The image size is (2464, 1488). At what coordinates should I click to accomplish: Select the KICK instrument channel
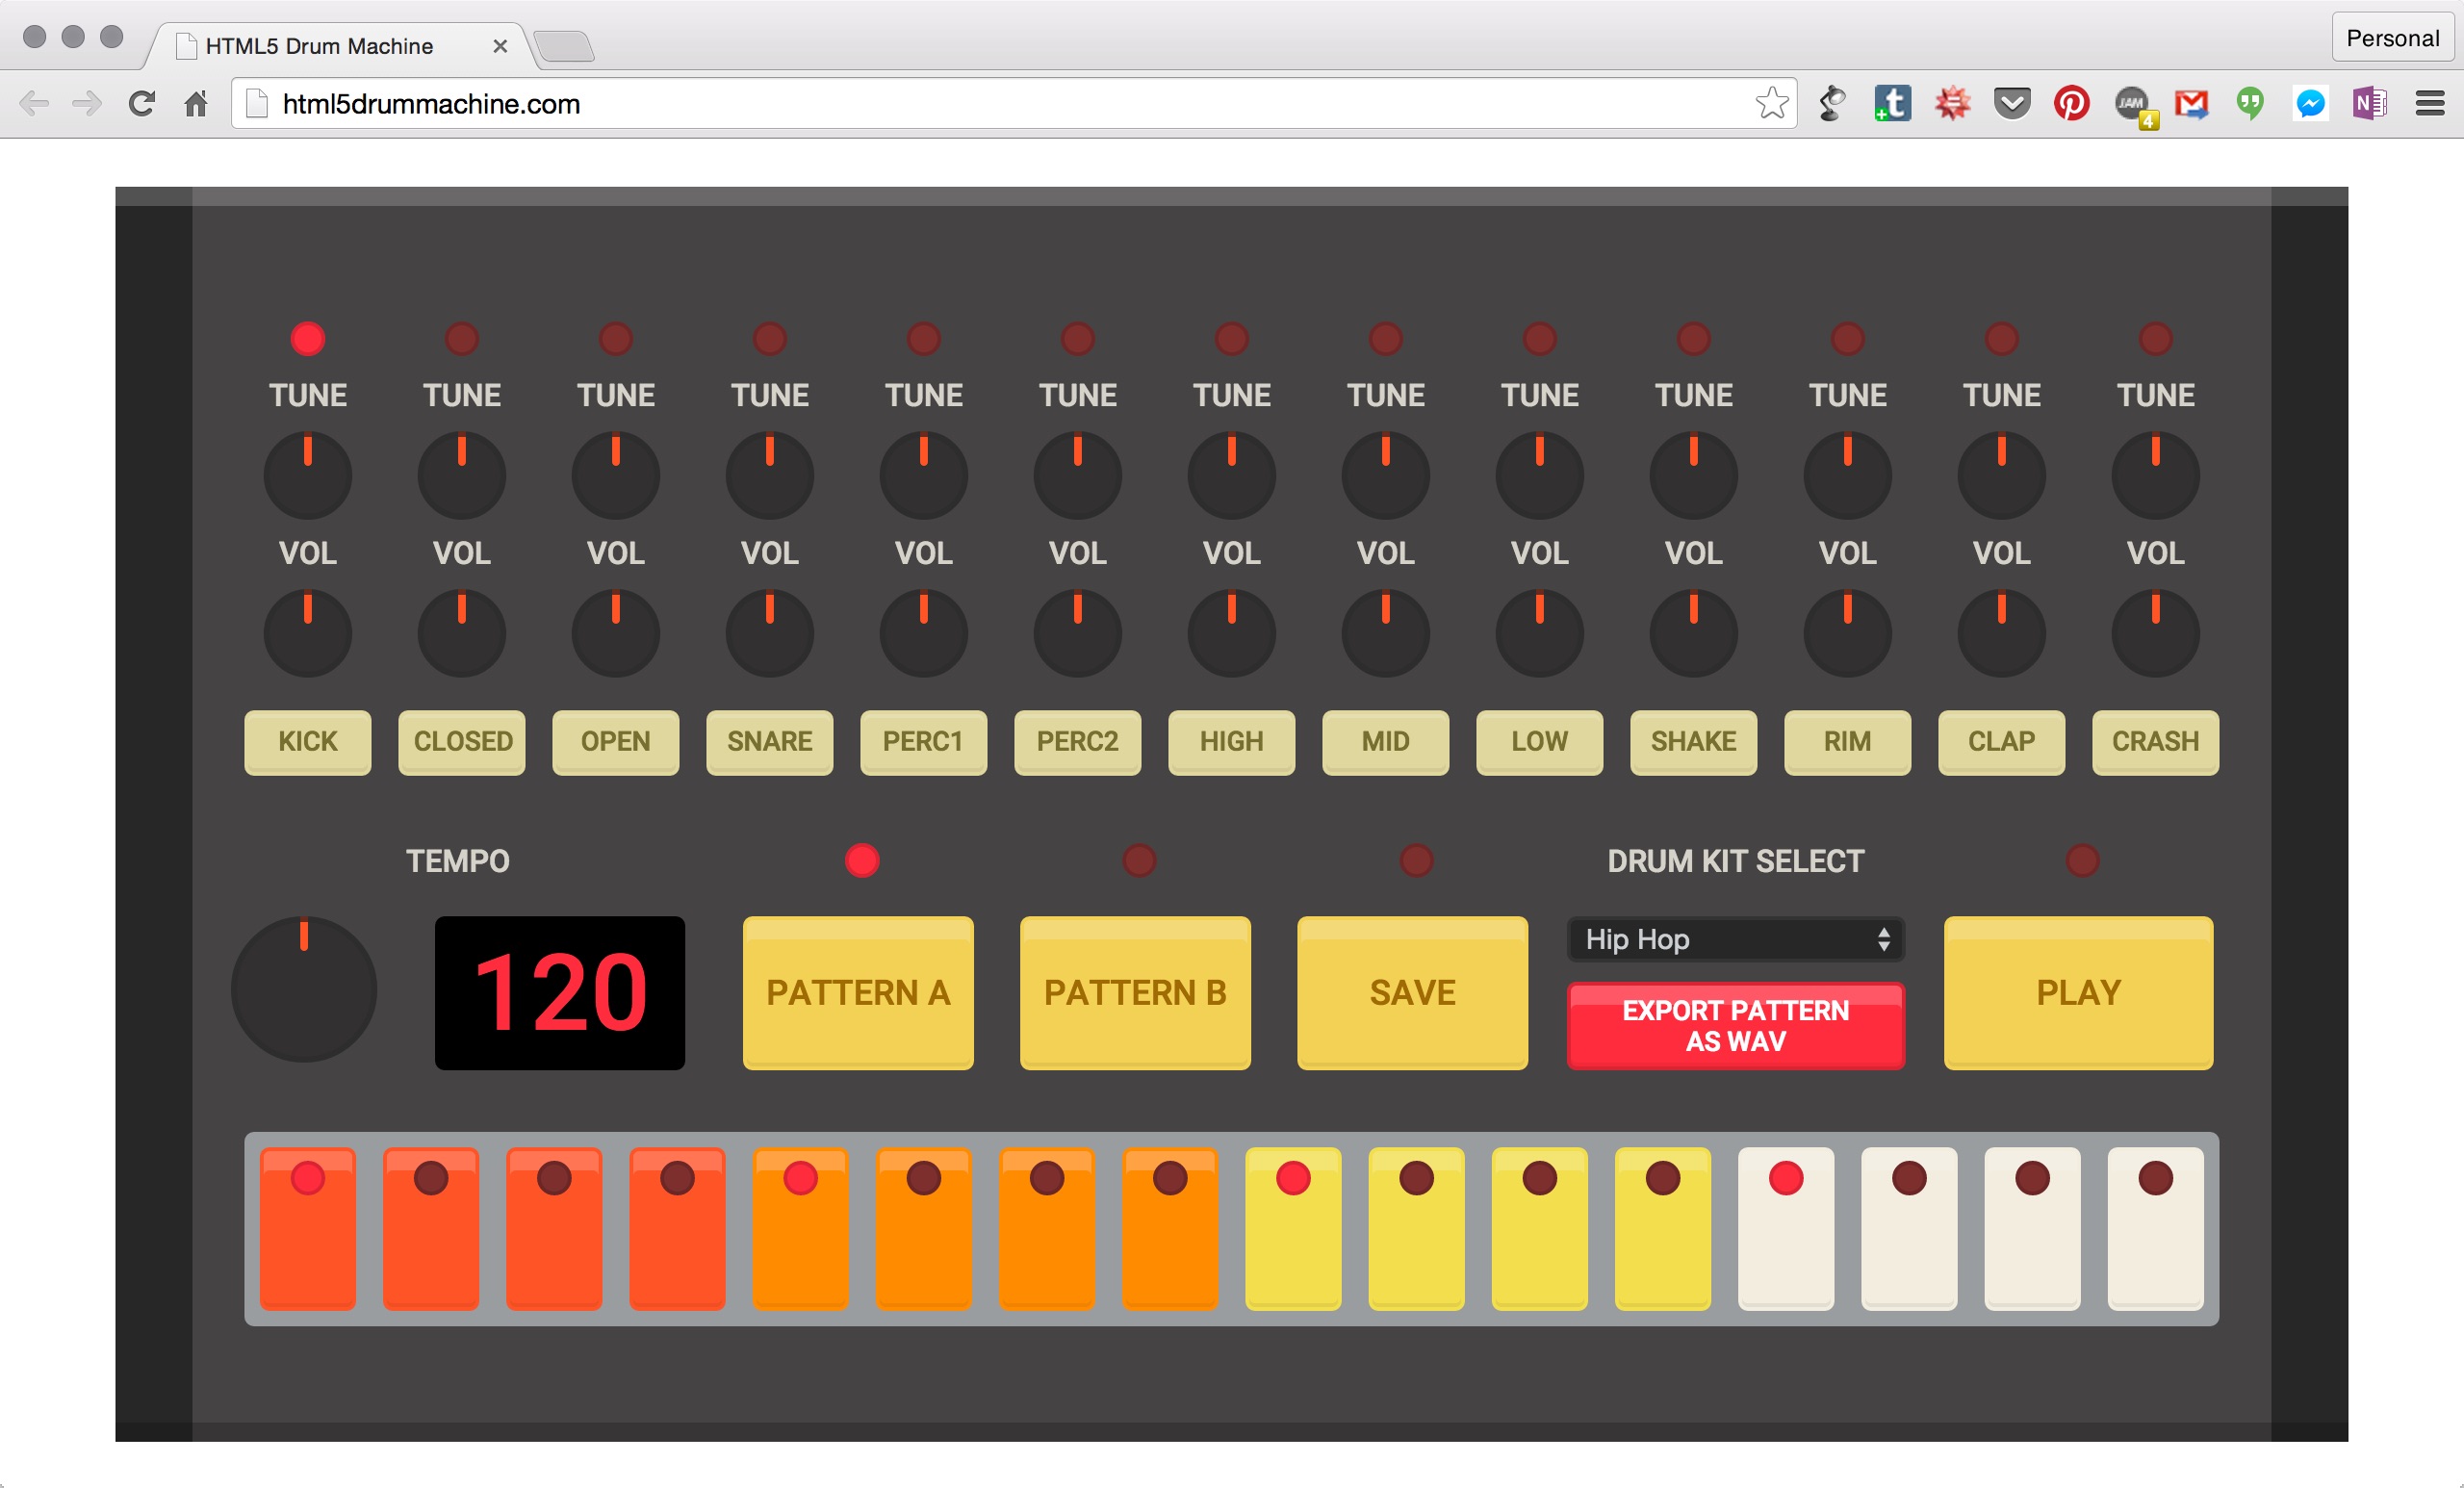[x=307, y=742]
